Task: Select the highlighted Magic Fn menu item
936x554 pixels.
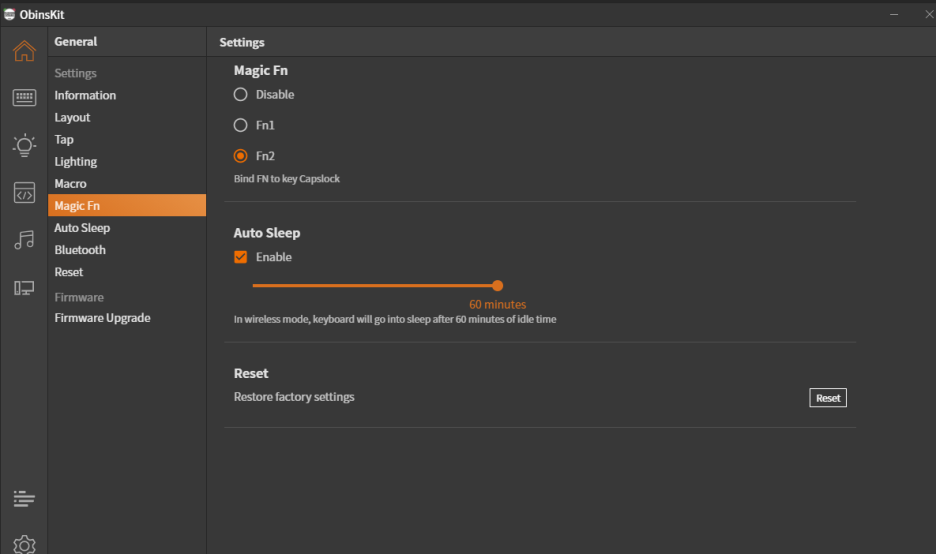Action: click(x=127, y=205)
